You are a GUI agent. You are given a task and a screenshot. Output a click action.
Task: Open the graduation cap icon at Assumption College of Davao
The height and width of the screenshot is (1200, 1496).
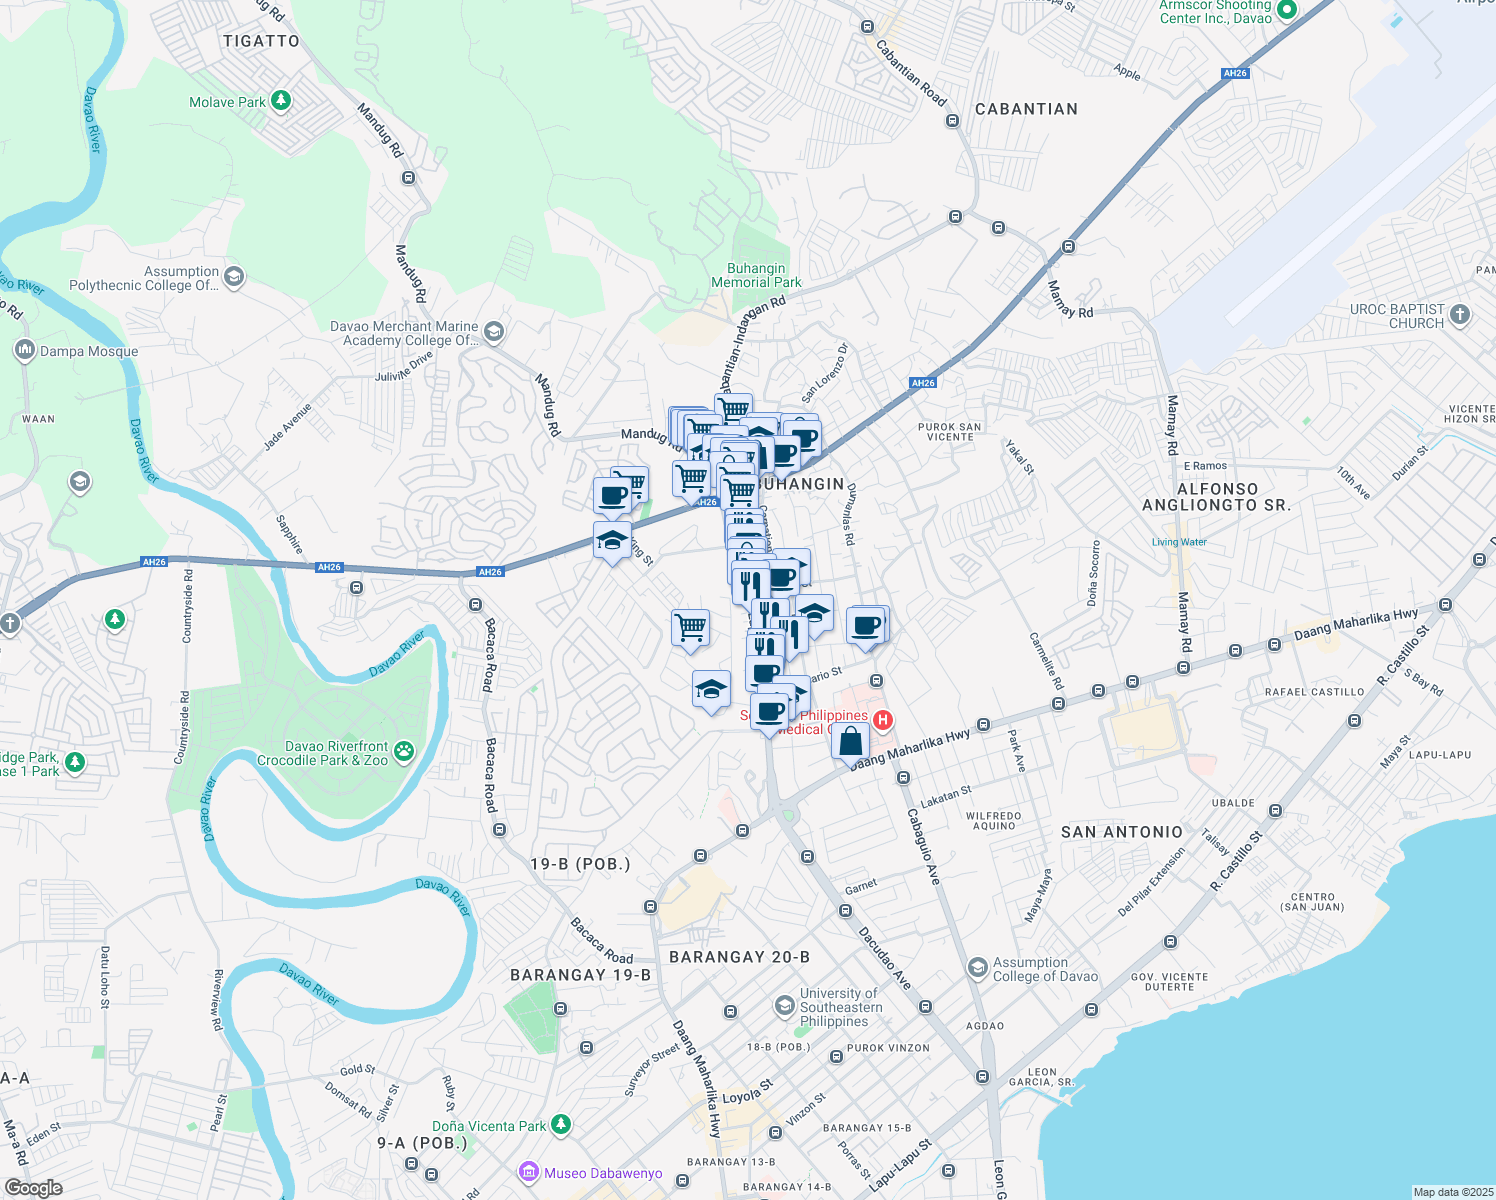pyautogui.click(x=978, y=967)
